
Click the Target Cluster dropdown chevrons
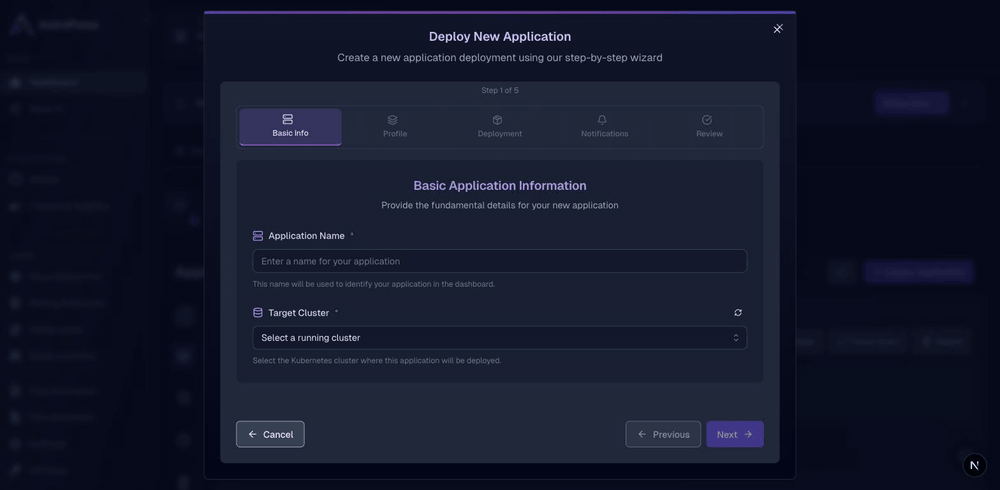(735, 338)
